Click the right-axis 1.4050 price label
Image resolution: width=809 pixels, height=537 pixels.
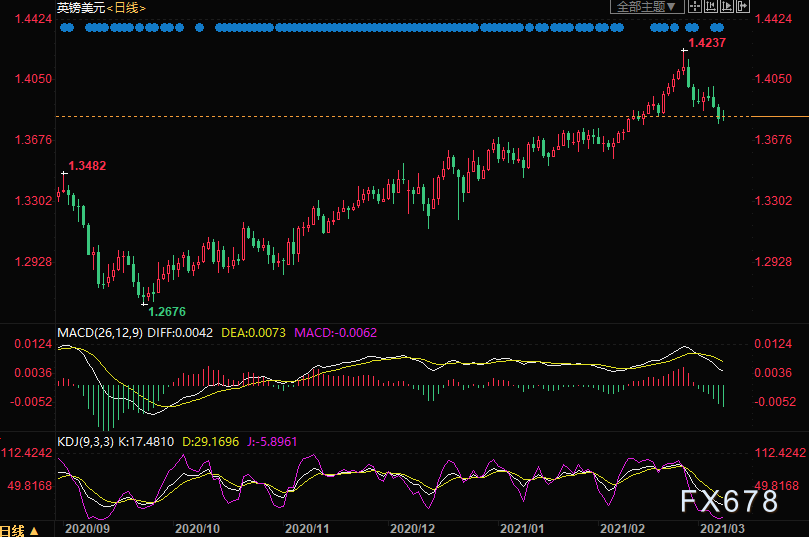point(773,79)
